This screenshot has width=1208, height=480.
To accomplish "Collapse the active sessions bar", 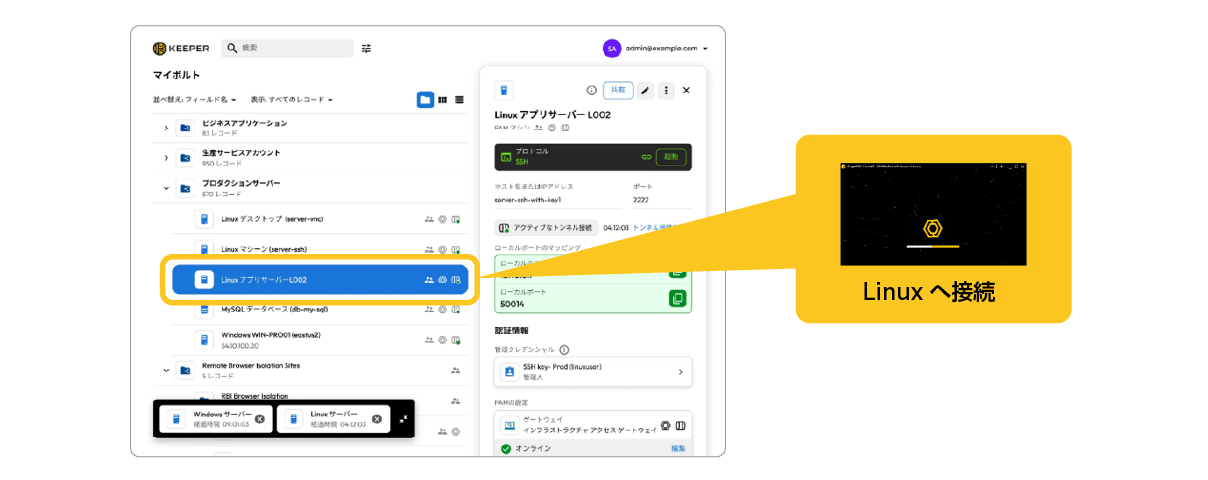I will [x=403, y=419].
